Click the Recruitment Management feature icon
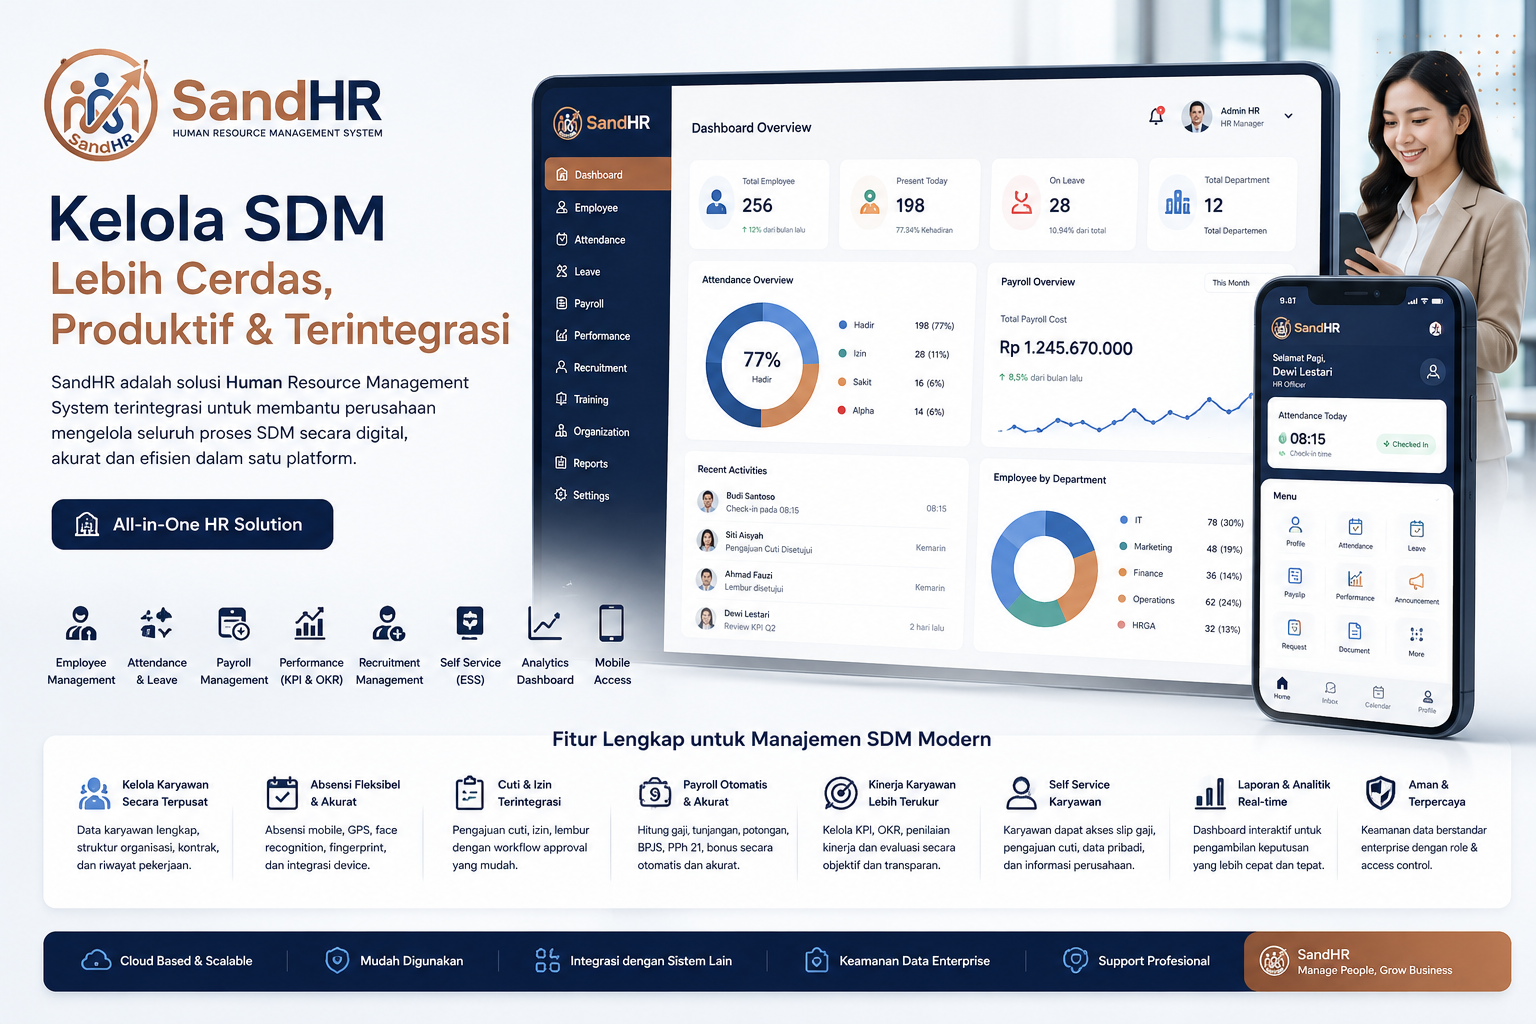The height and width of the screenshot is (1024, 1536). coord(388,623)
